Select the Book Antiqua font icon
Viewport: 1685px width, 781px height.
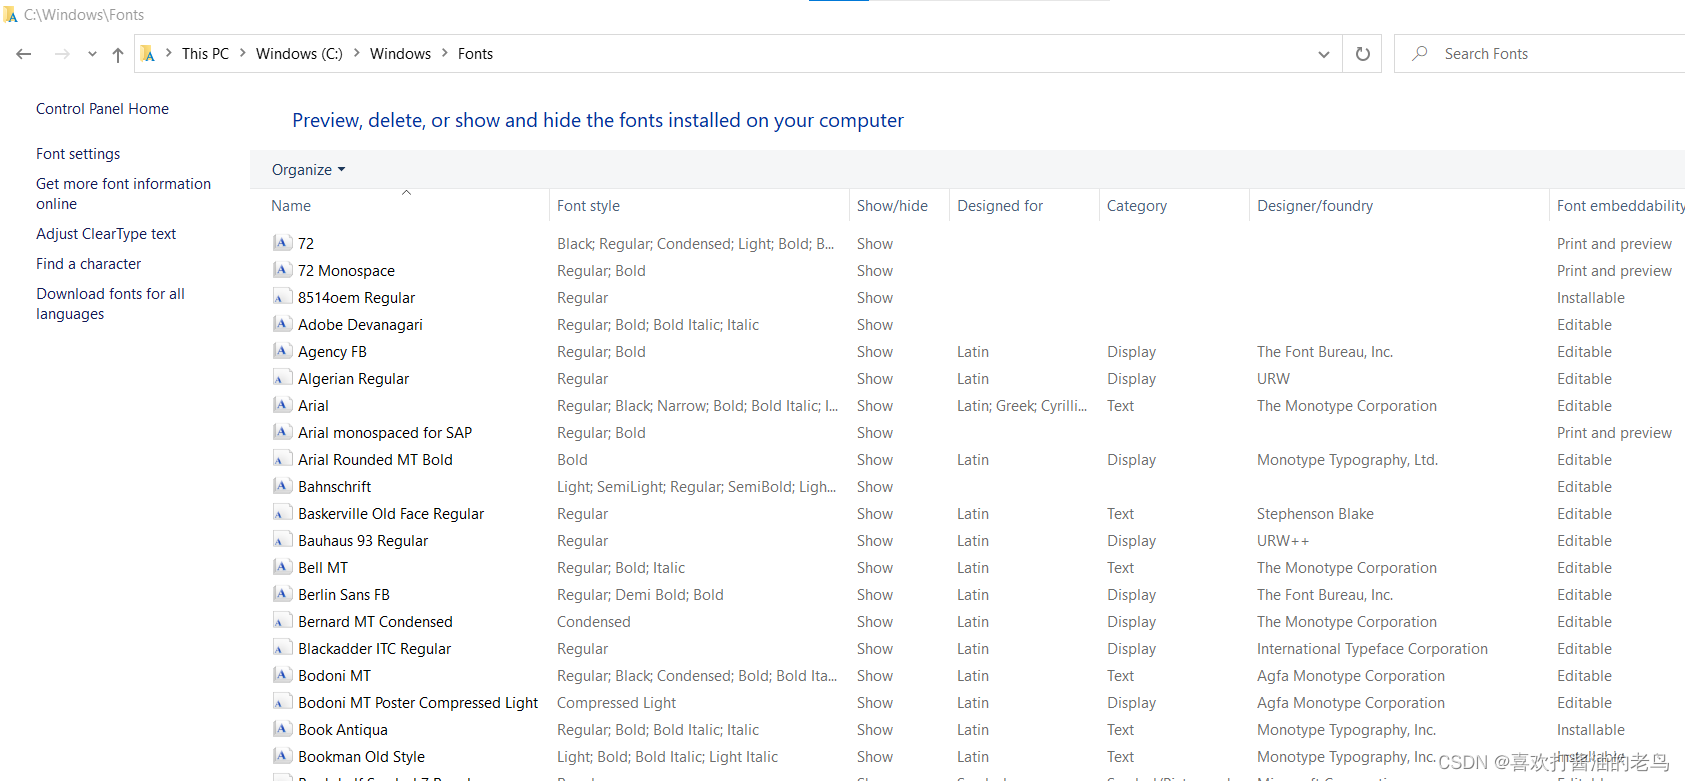click(282, 729)
